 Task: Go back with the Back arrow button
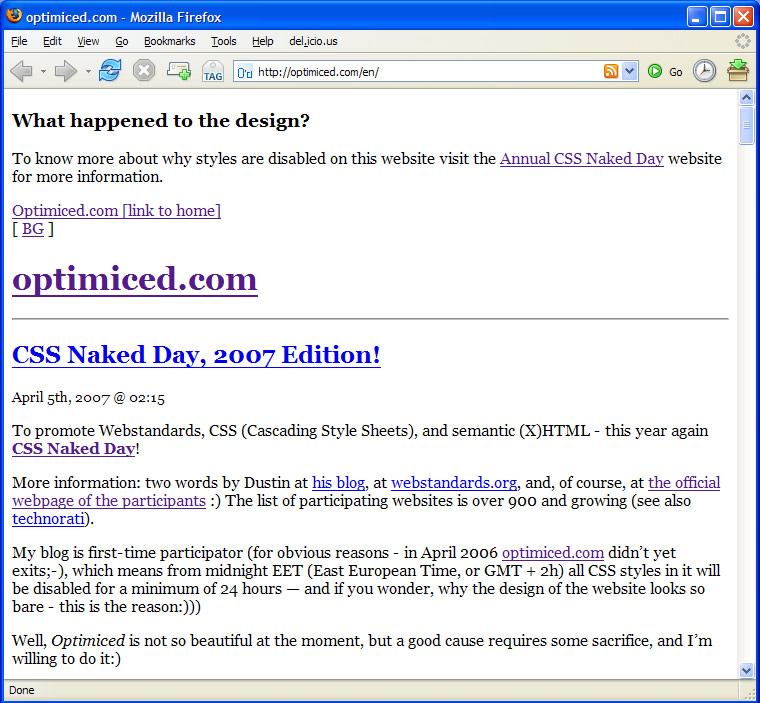(21, 72)
